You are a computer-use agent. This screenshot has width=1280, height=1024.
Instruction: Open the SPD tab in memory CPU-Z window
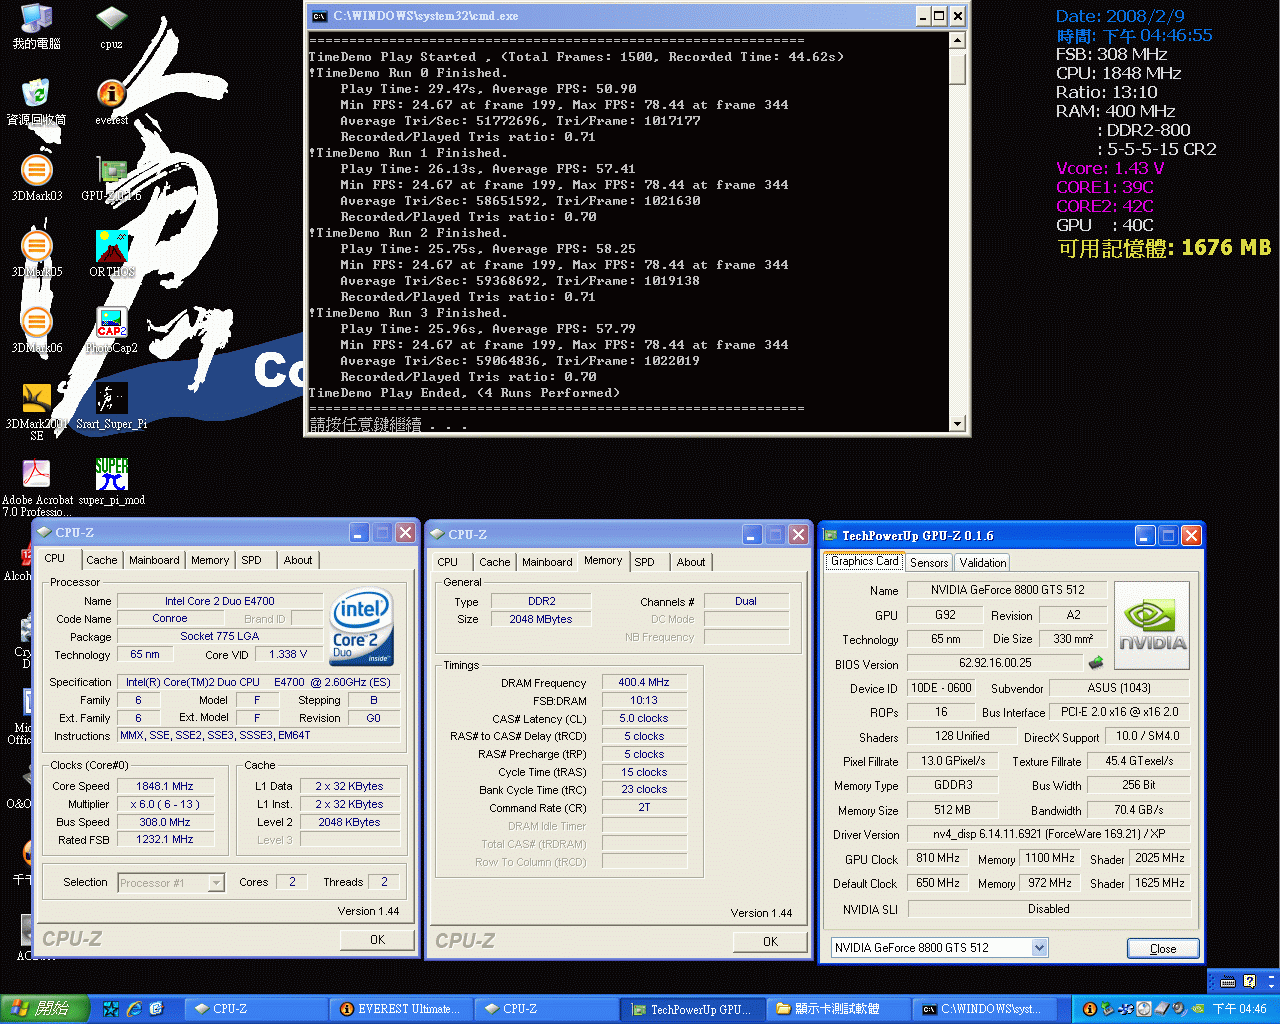(x=644, y=562)
